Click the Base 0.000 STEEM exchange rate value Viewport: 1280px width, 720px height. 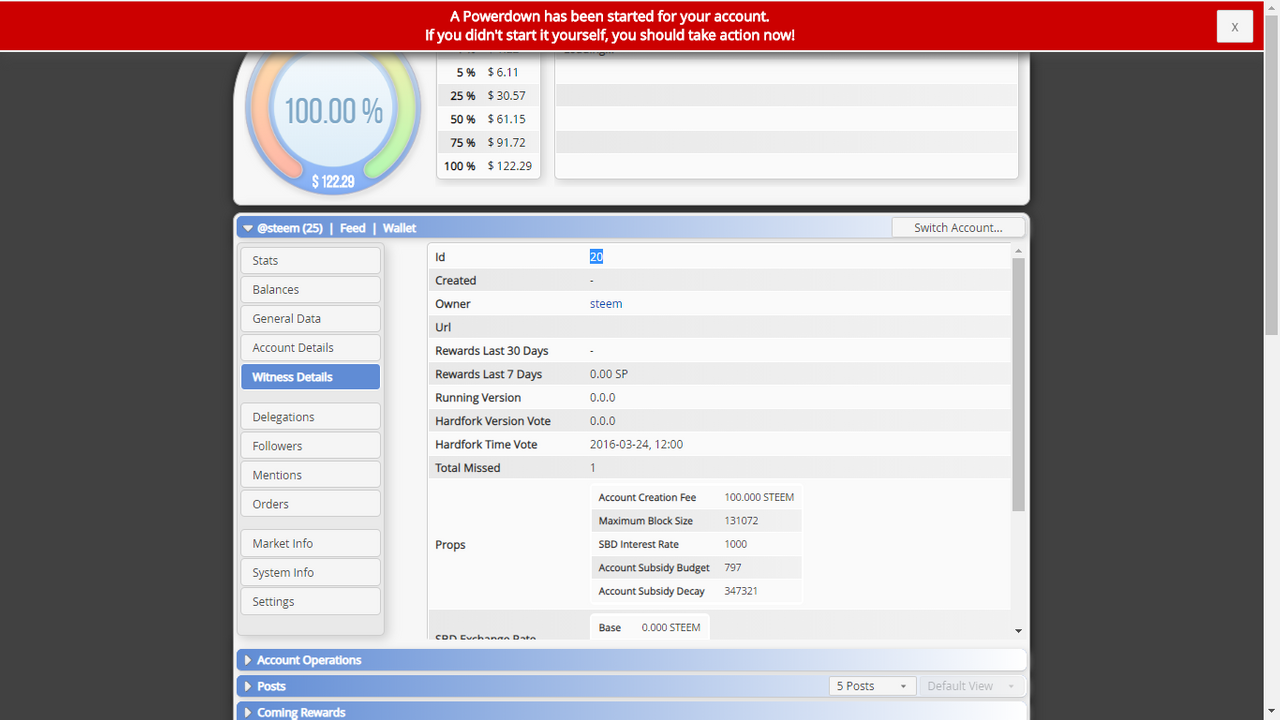[671, 627]
